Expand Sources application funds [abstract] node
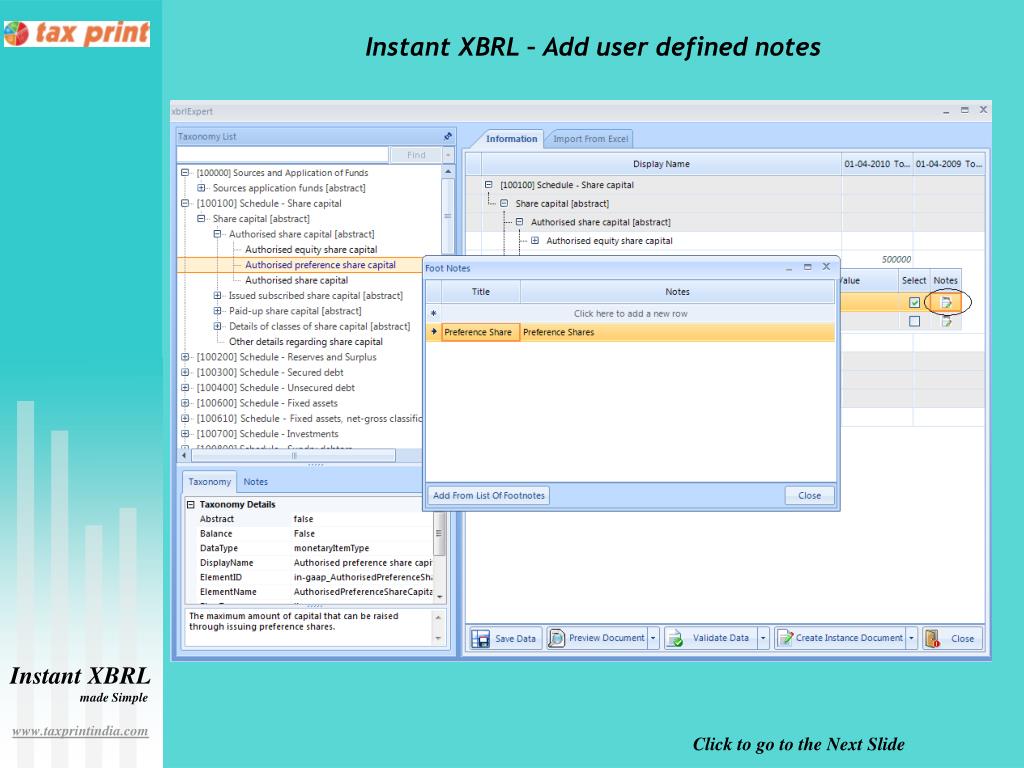 [201, 188]
